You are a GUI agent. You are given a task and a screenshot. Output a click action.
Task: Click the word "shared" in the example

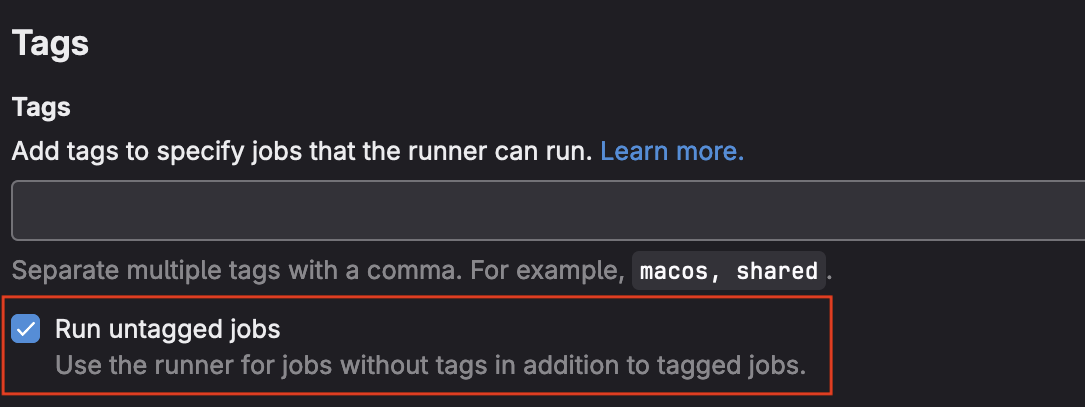(x=777, y=271)
